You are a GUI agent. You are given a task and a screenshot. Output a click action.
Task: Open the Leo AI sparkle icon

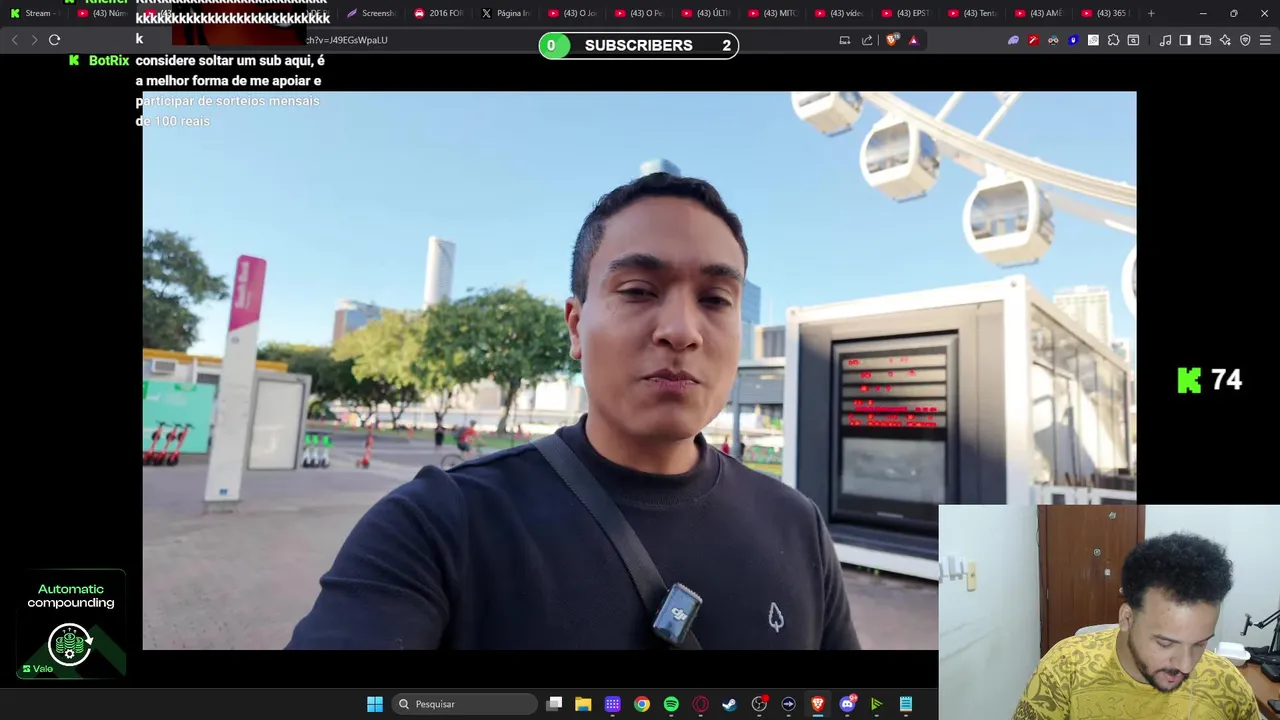pos(1225,40)
